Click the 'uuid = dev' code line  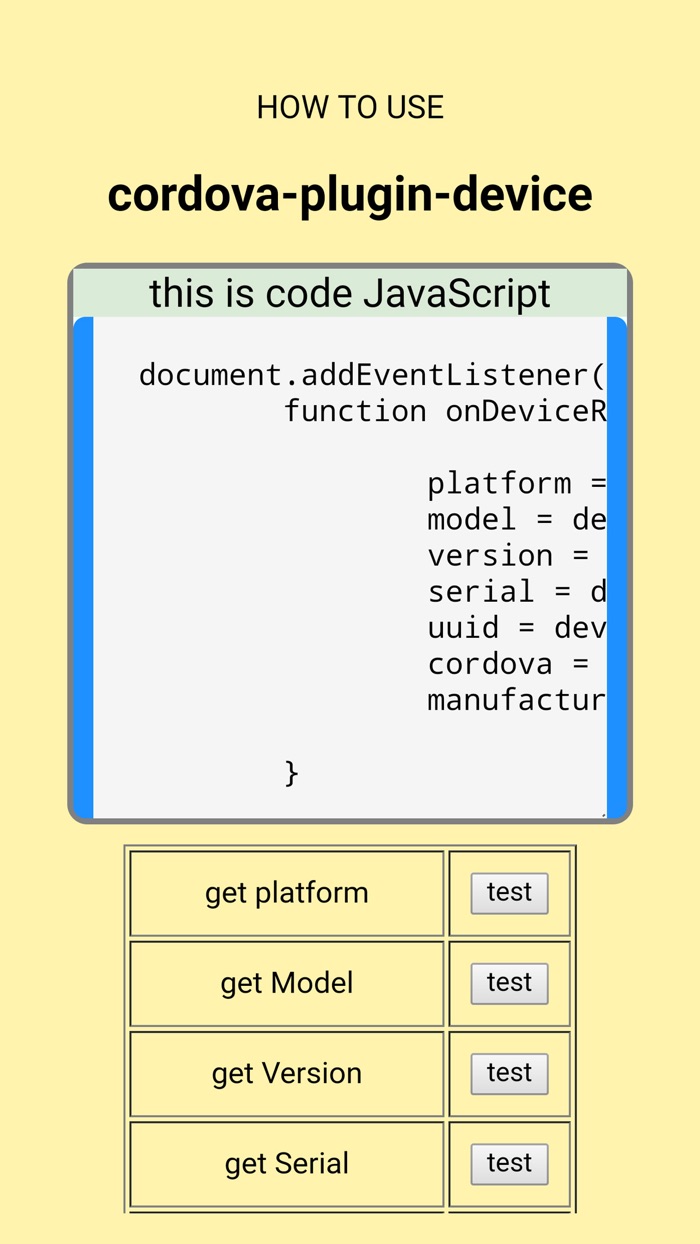tap(517, 627)
